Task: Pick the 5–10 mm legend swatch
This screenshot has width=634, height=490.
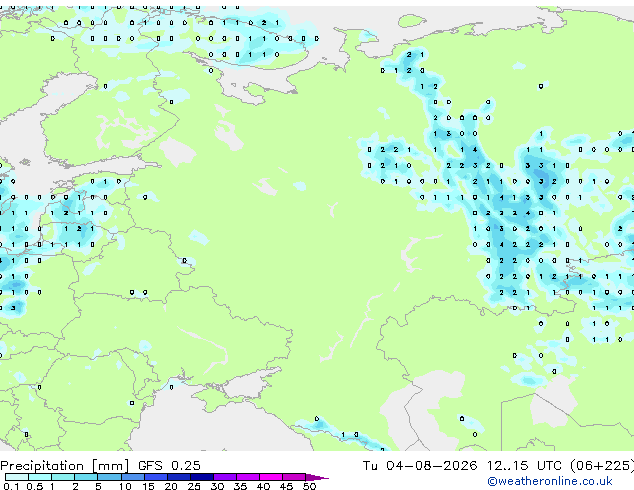Action: (109, 477)
